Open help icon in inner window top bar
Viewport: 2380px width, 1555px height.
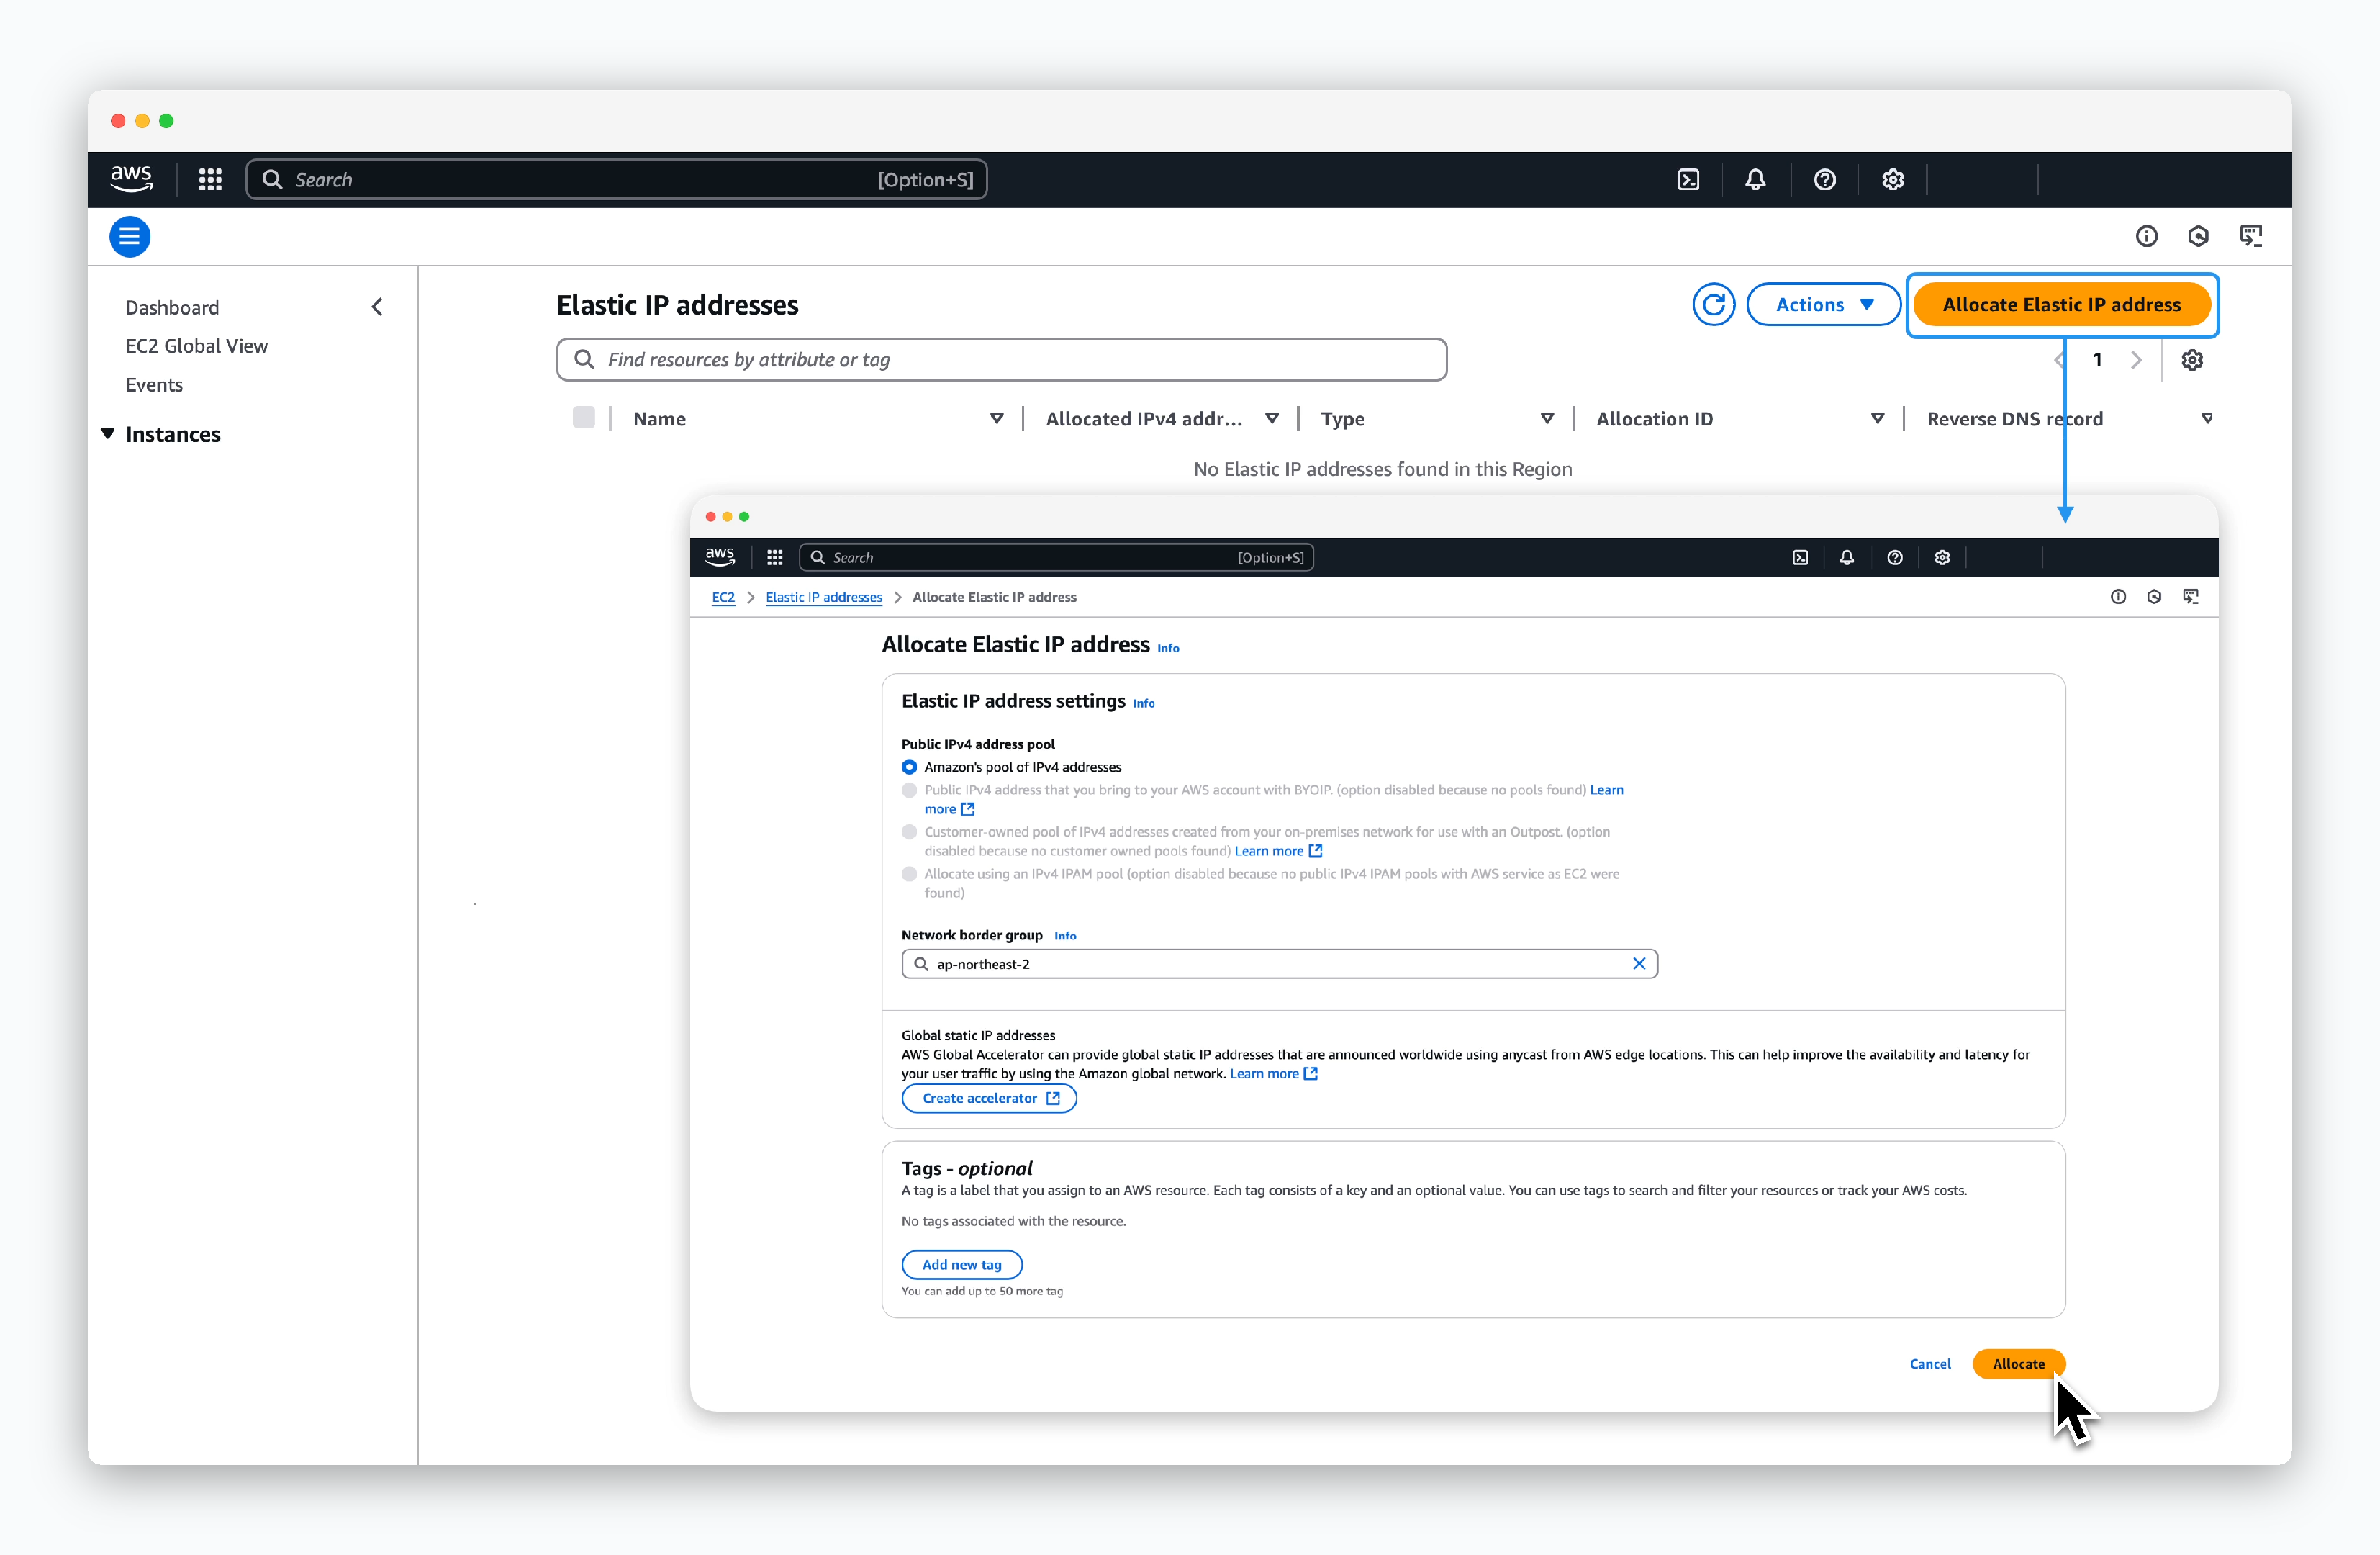(x=1895, y=558)
